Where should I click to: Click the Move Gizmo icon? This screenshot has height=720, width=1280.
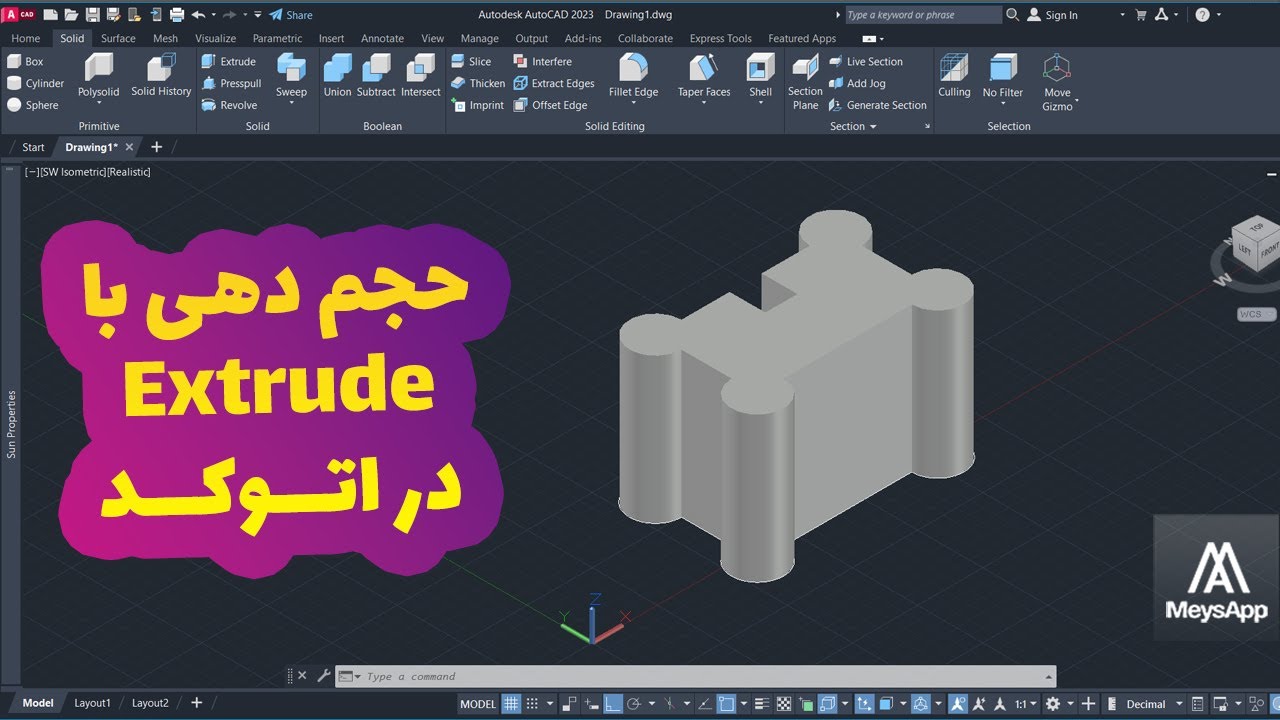point(1057,68)
